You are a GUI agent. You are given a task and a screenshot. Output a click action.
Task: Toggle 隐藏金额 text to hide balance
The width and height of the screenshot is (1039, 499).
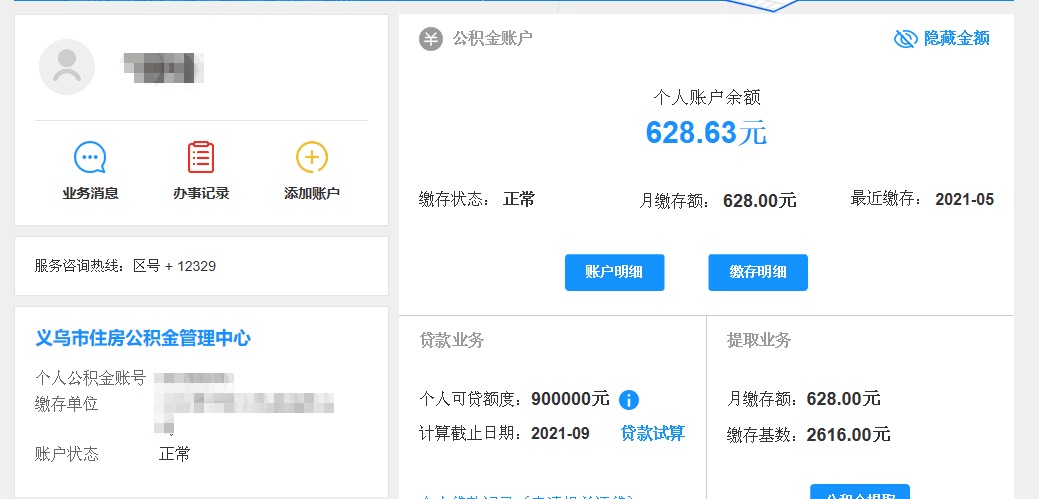[x=956, y=39]
